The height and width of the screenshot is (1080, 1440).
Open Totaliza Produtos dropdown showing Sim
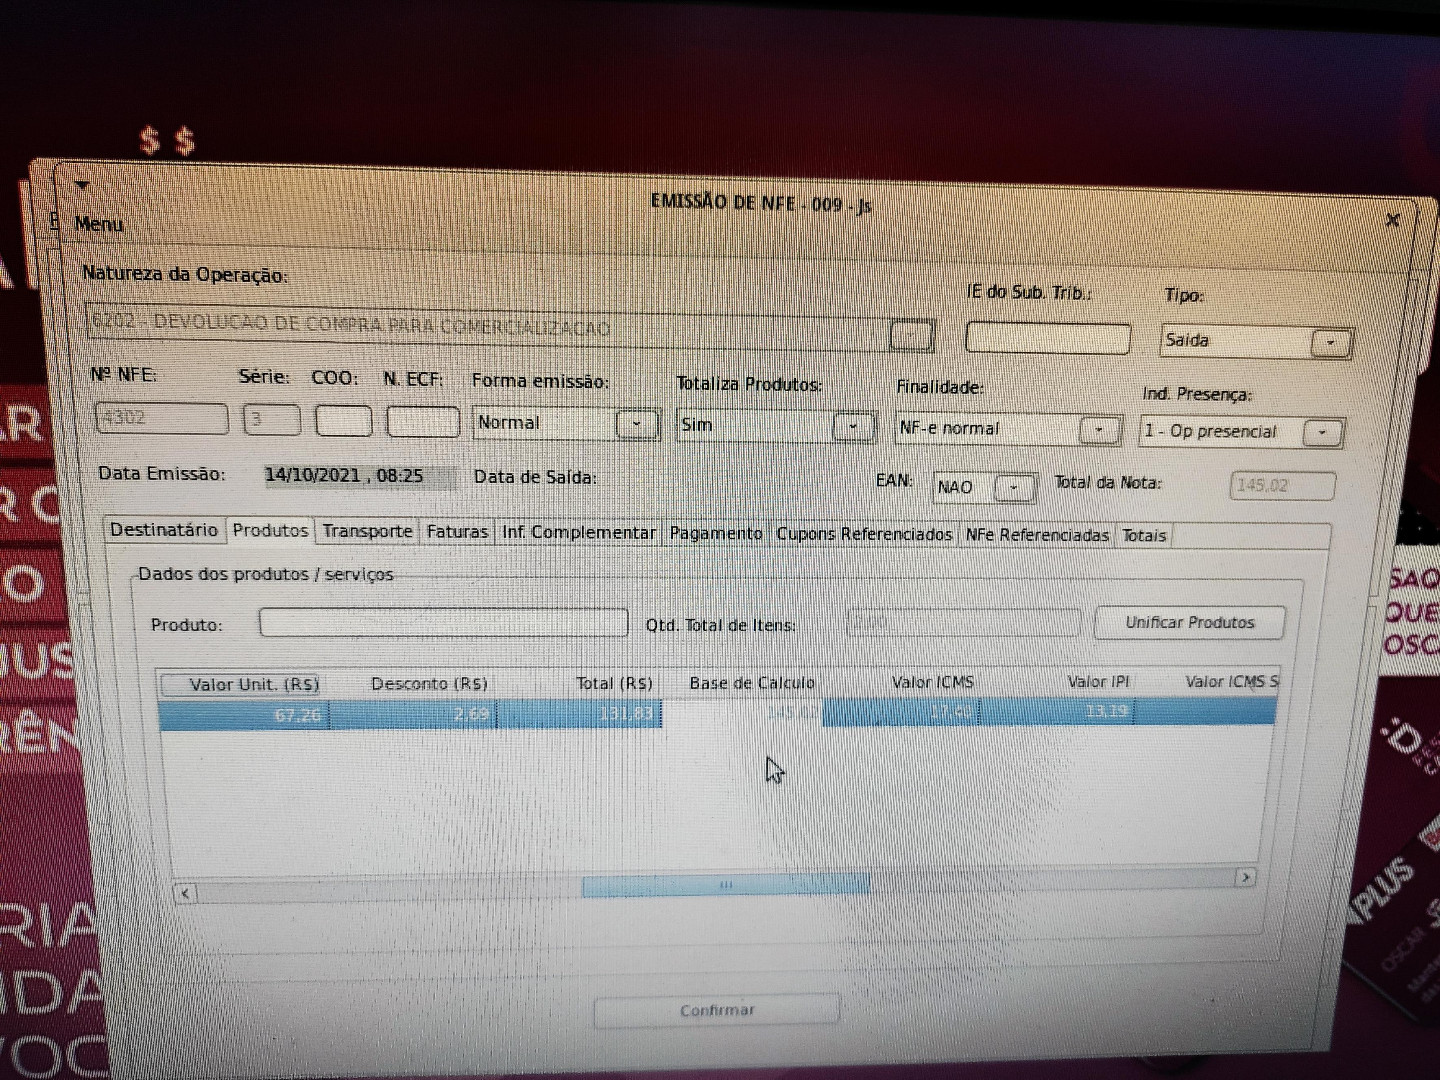click(x=853, y=427)
